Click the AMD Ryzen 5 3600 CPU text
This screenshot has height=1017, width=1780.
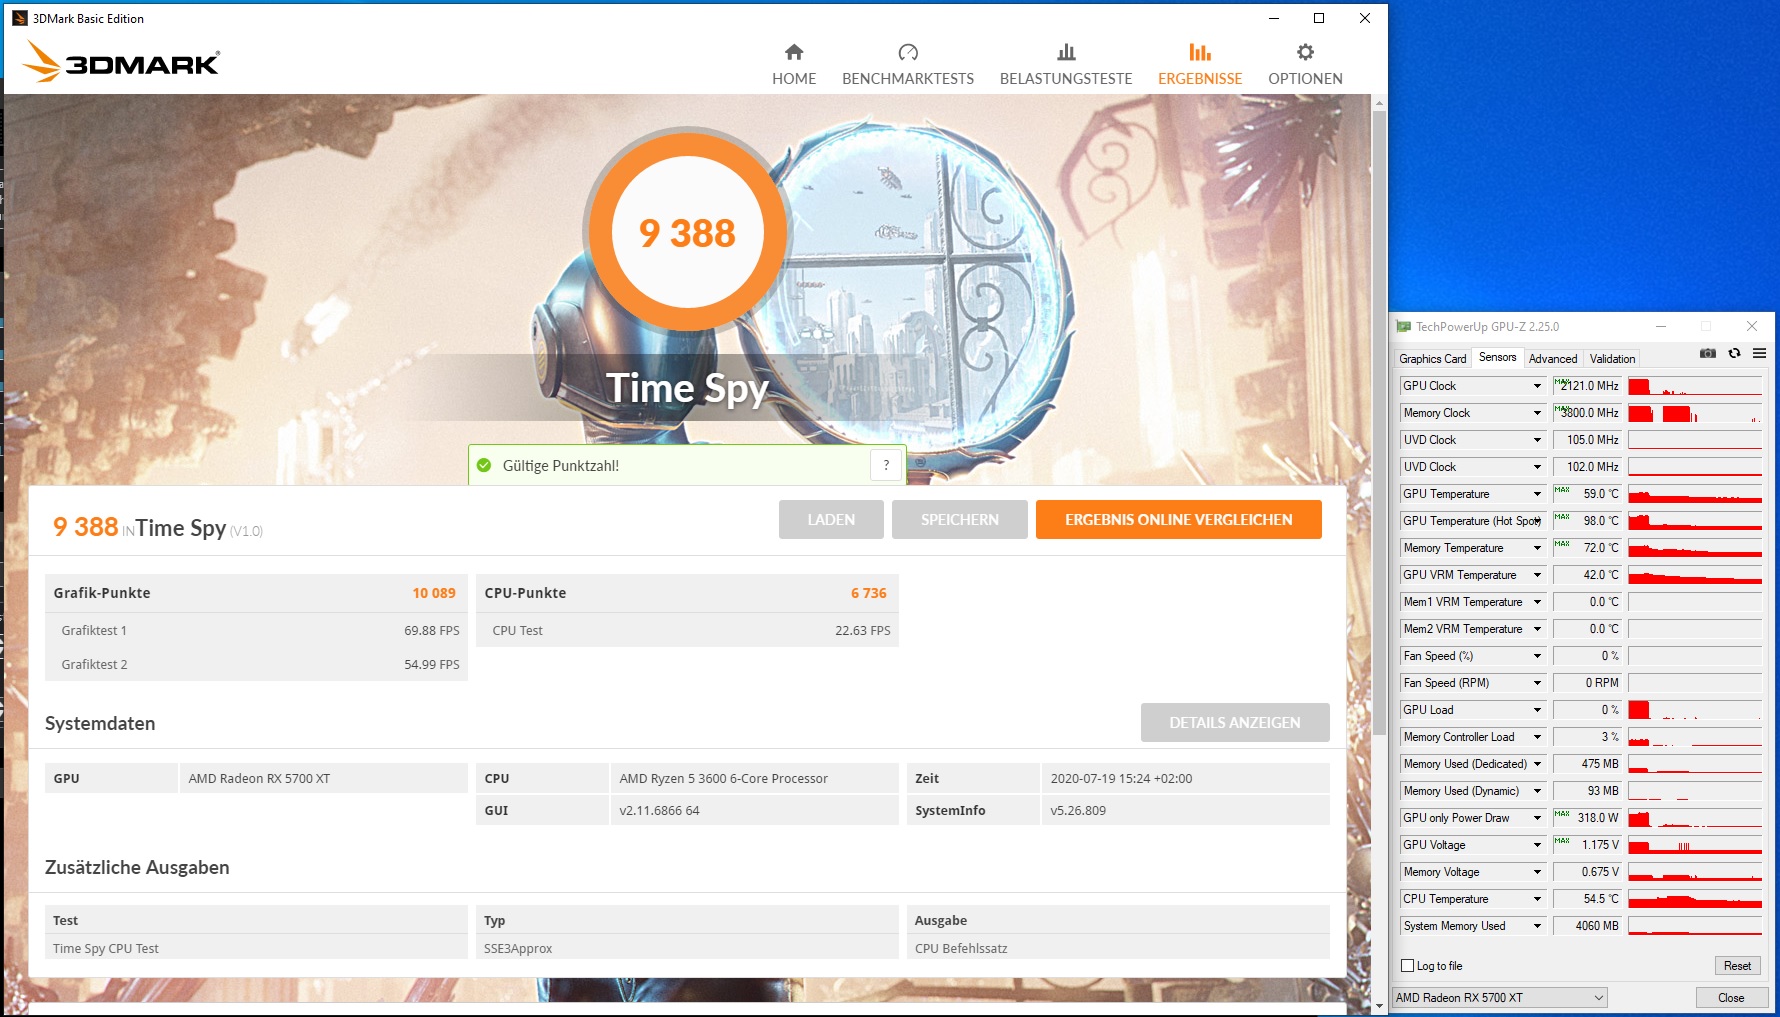pyautogui.click(x=723, y=778)
